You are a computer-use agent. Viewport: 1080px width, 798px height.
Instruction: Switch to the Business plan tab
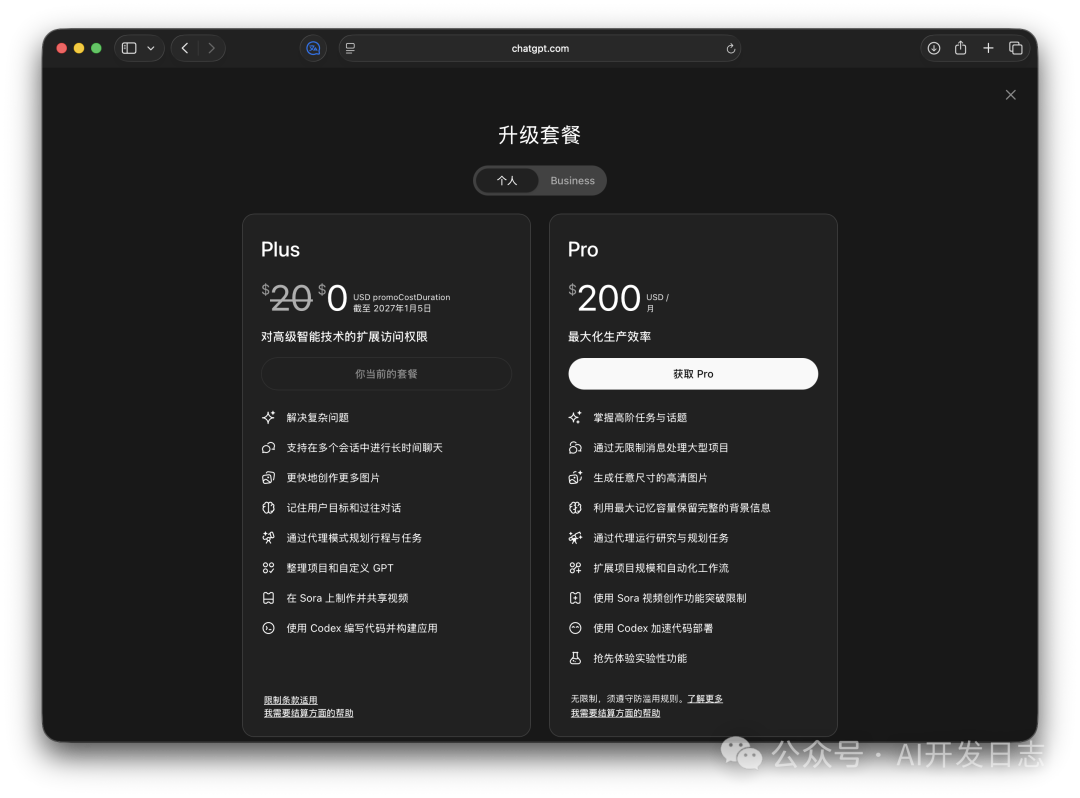(x=572, y=180)
